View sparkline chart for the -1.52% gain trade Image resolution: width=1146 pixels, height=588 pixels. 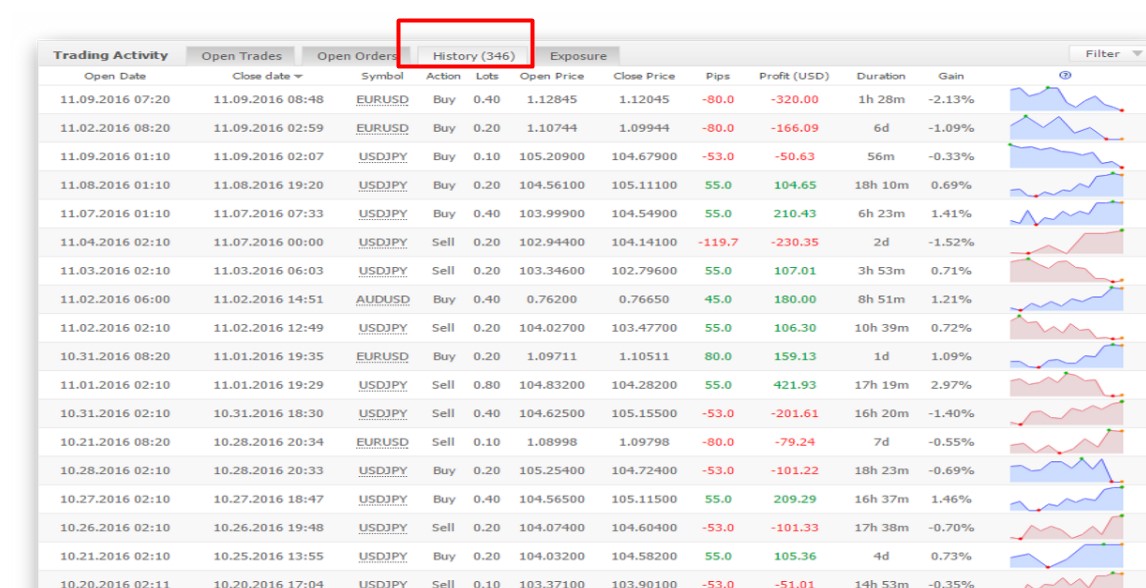pyautogui.click(x=1066, y=241)
